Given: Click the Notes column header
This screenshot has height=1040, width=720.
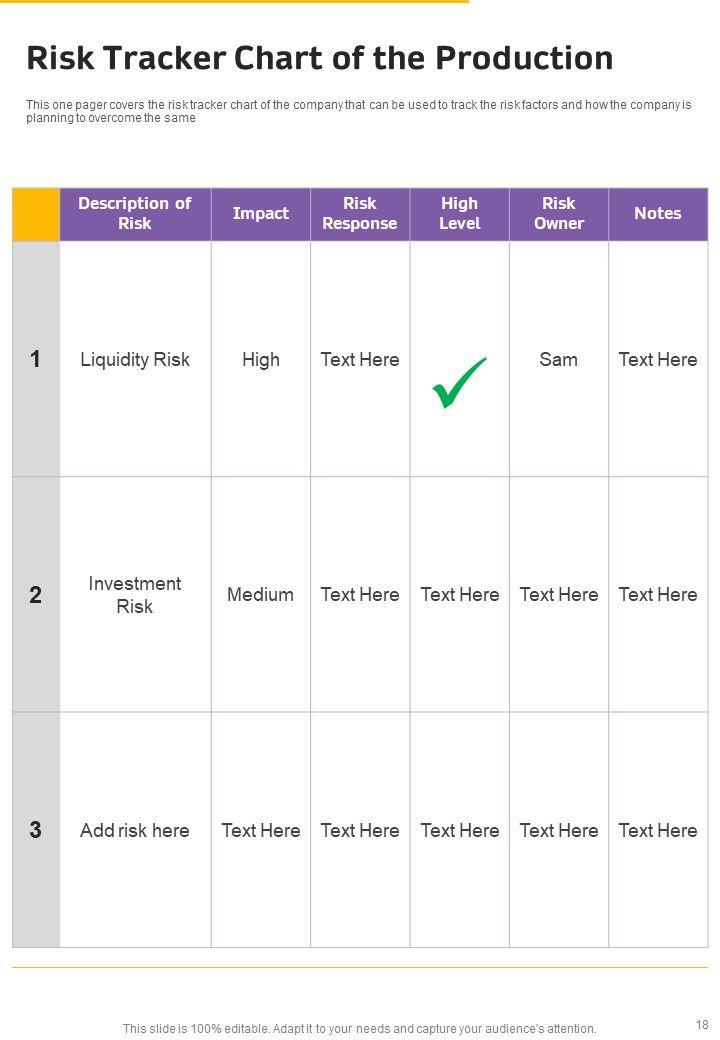Looking at the screenshot, I should pos(657,214).
